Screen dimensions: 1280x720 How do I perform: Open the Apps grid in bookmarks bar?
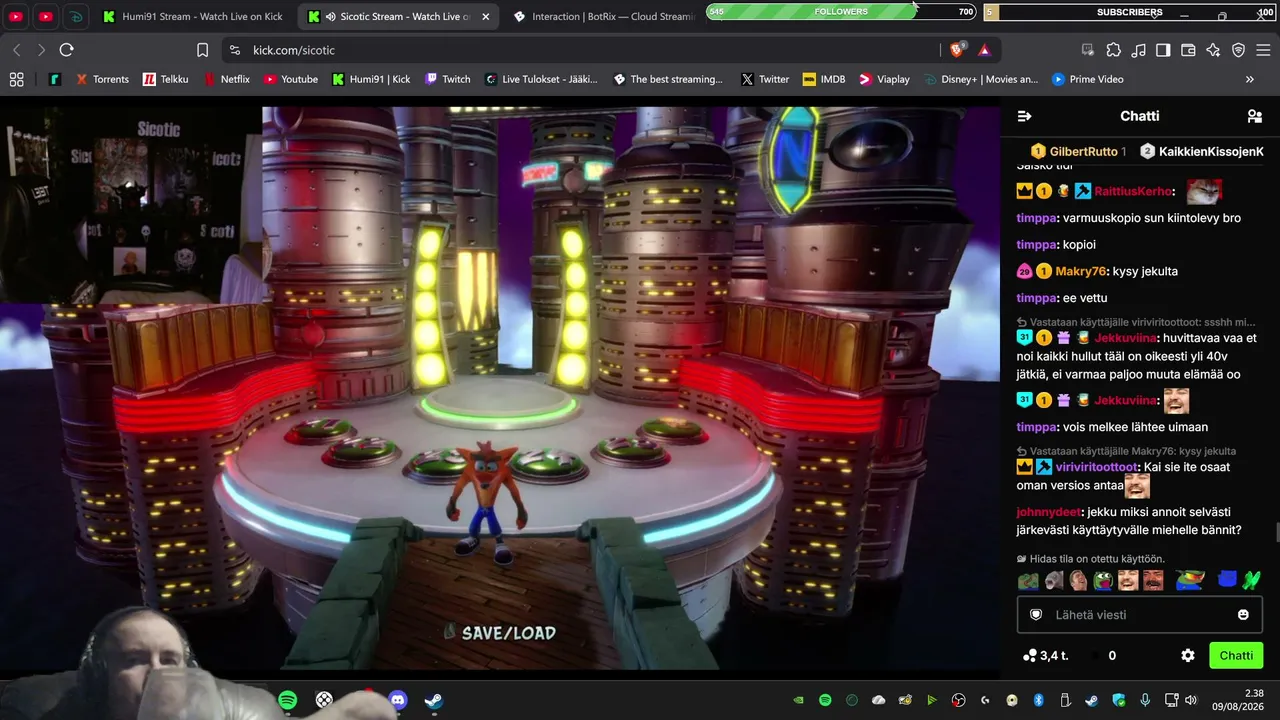tap(16, 79)
